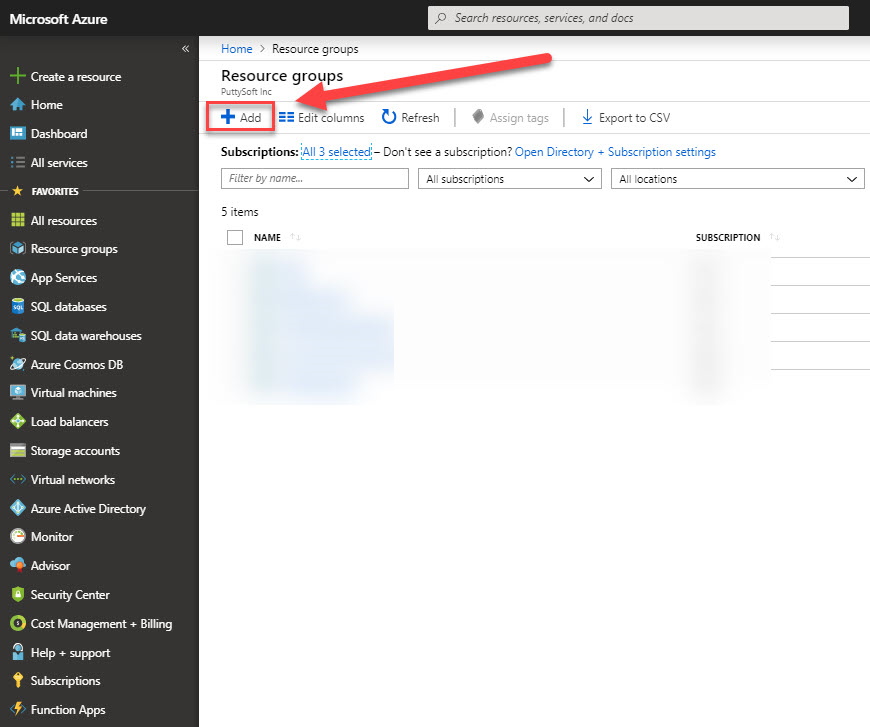
Task: Click Add to create a resource group
Action: click(x=240, y=117)
